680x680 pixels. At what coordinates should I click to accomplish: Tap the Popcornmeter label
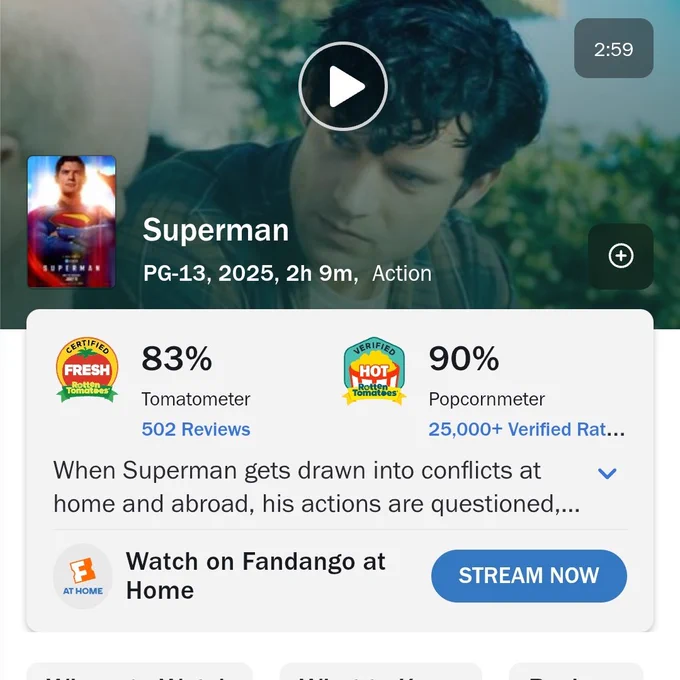click(x=487, y=399)
